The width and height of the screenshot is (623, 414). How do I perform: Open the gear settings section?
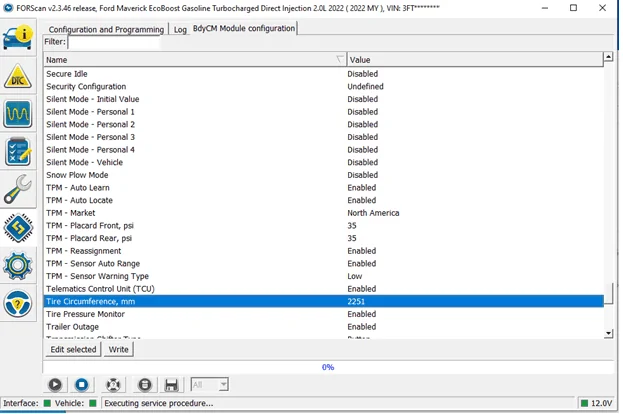click(x=18, y=265)
